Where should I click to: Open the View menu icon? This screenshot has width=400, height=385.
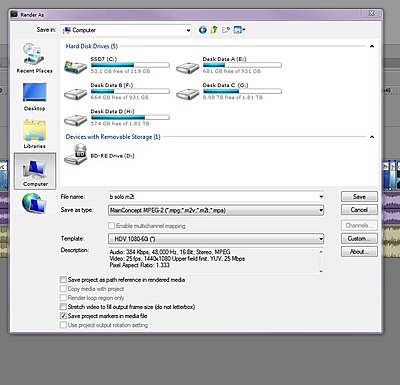click(239, 30)
